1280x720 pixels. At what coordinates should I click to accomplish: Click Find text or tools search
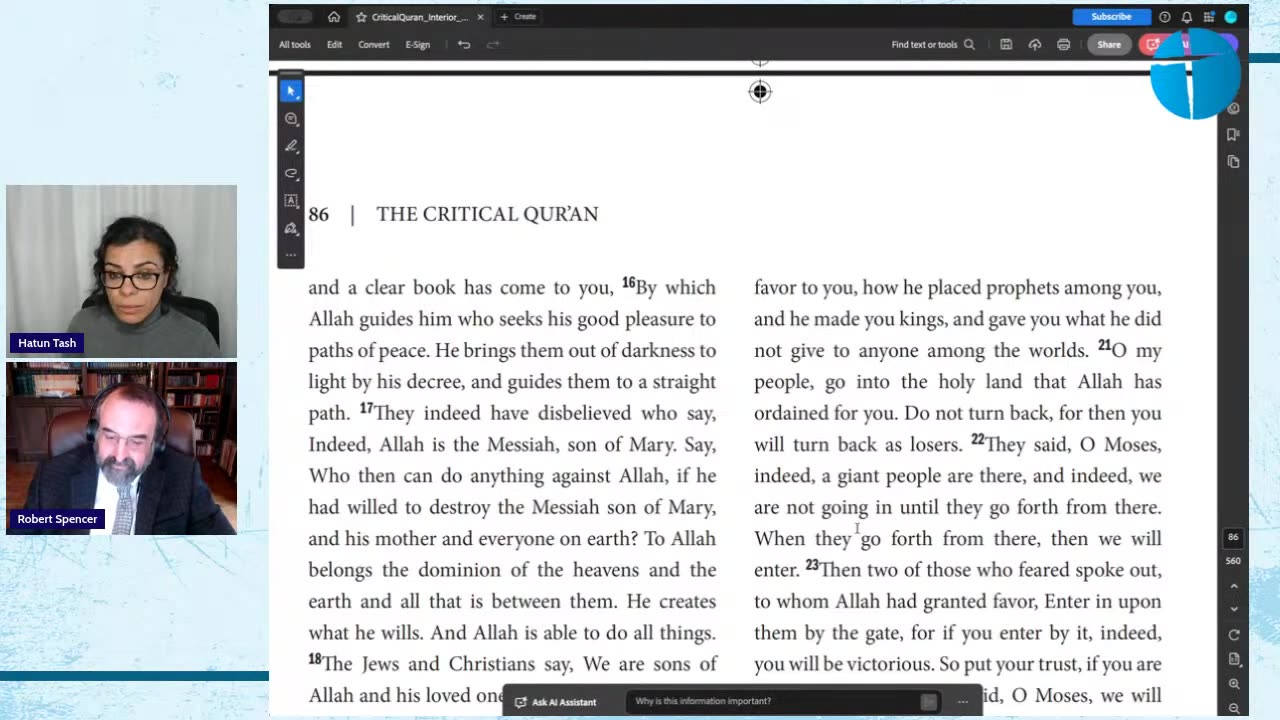(933, 45)
